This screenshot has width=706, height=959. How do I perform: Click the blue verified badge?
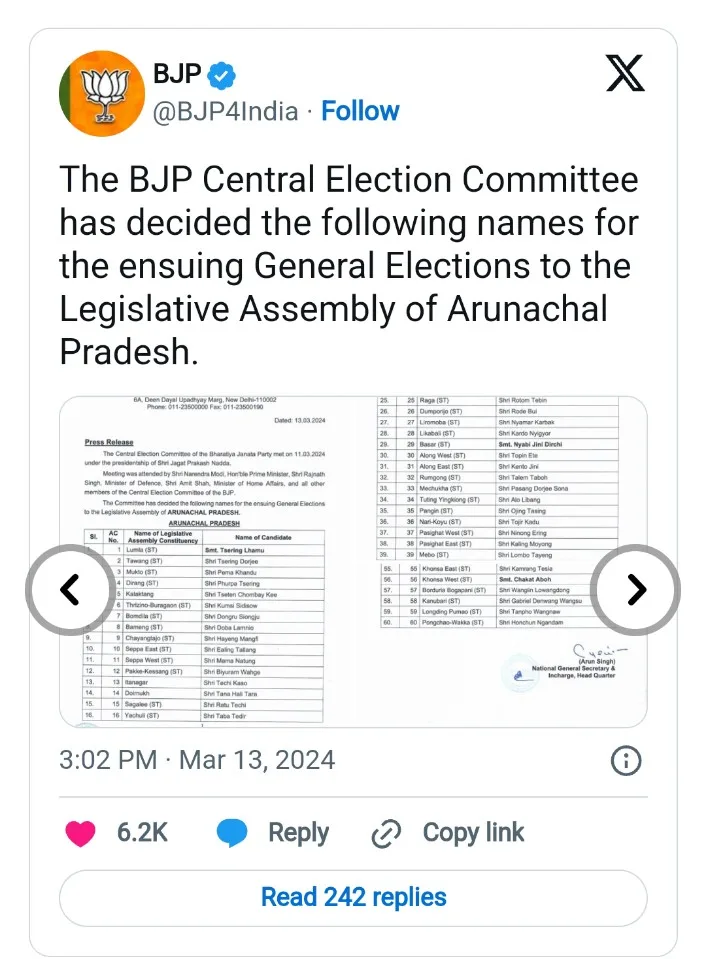(x=224, y=75)
